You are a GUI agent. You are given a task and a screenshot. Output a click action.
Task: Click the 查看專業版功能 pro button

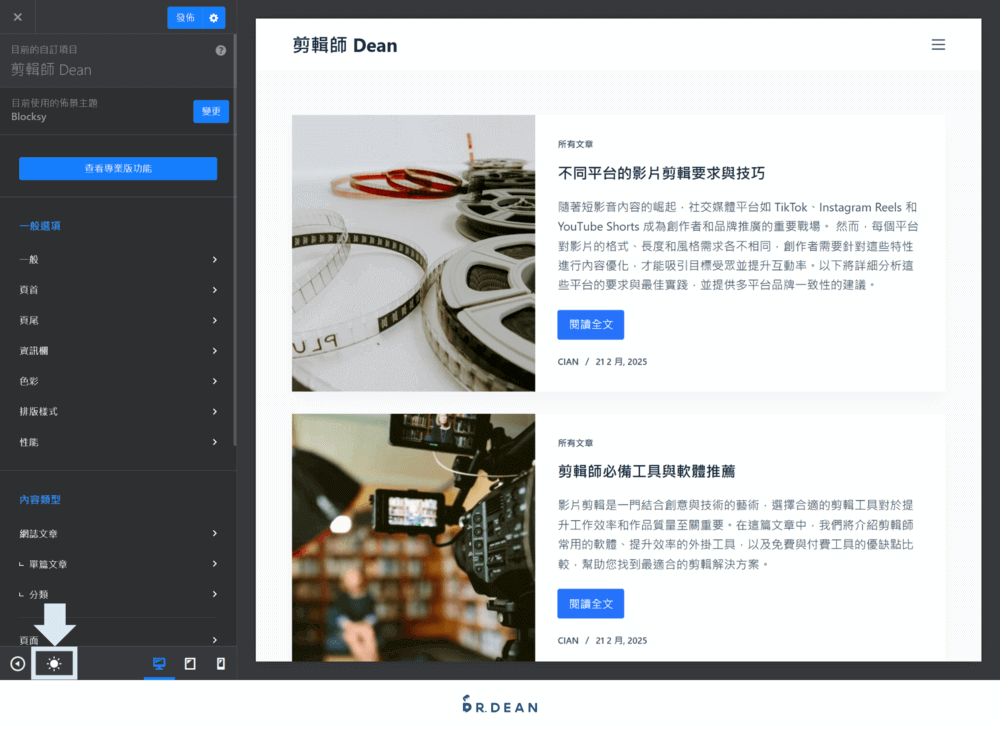point(117,168)
